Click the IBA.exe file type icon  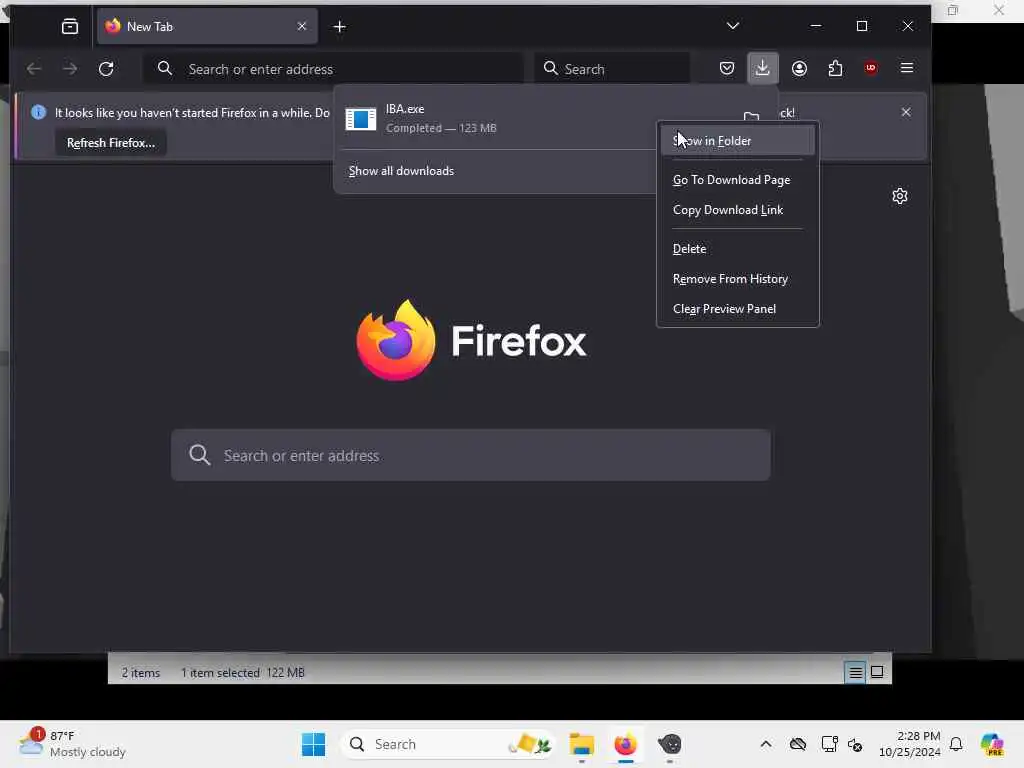pos(360,119)
